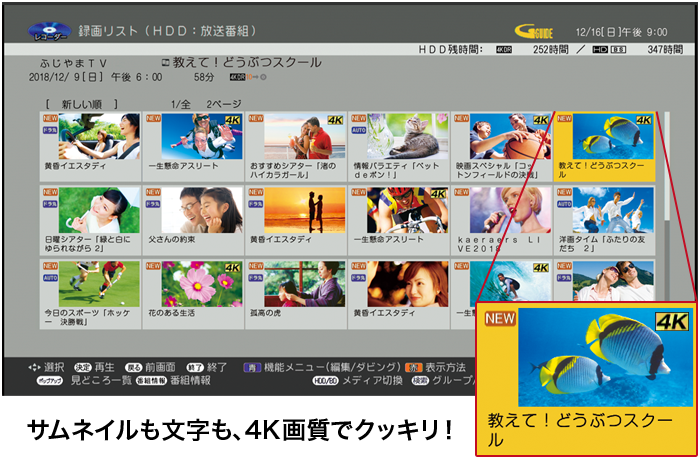700x460 pixels.
Task: Click the 4K badge on the cyclist thumbnail
Action: click(438, 194)
